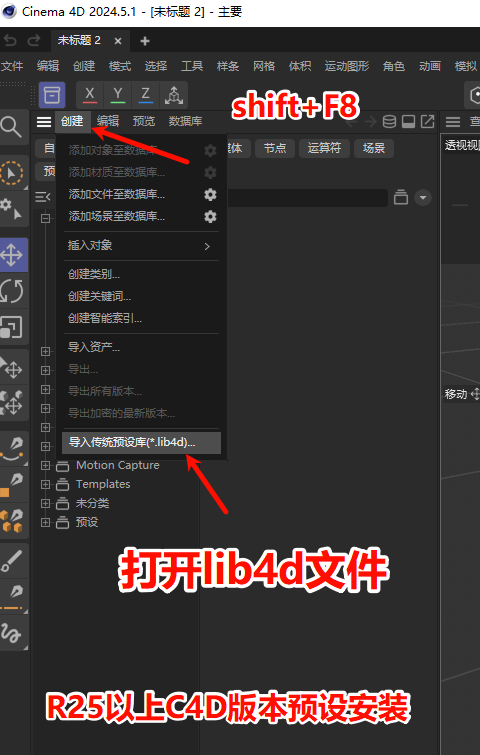This screenshot has height=755, width=480.
Task: Open settings gear for 添加场景至数据库
Action: click(x=210, y=217)
